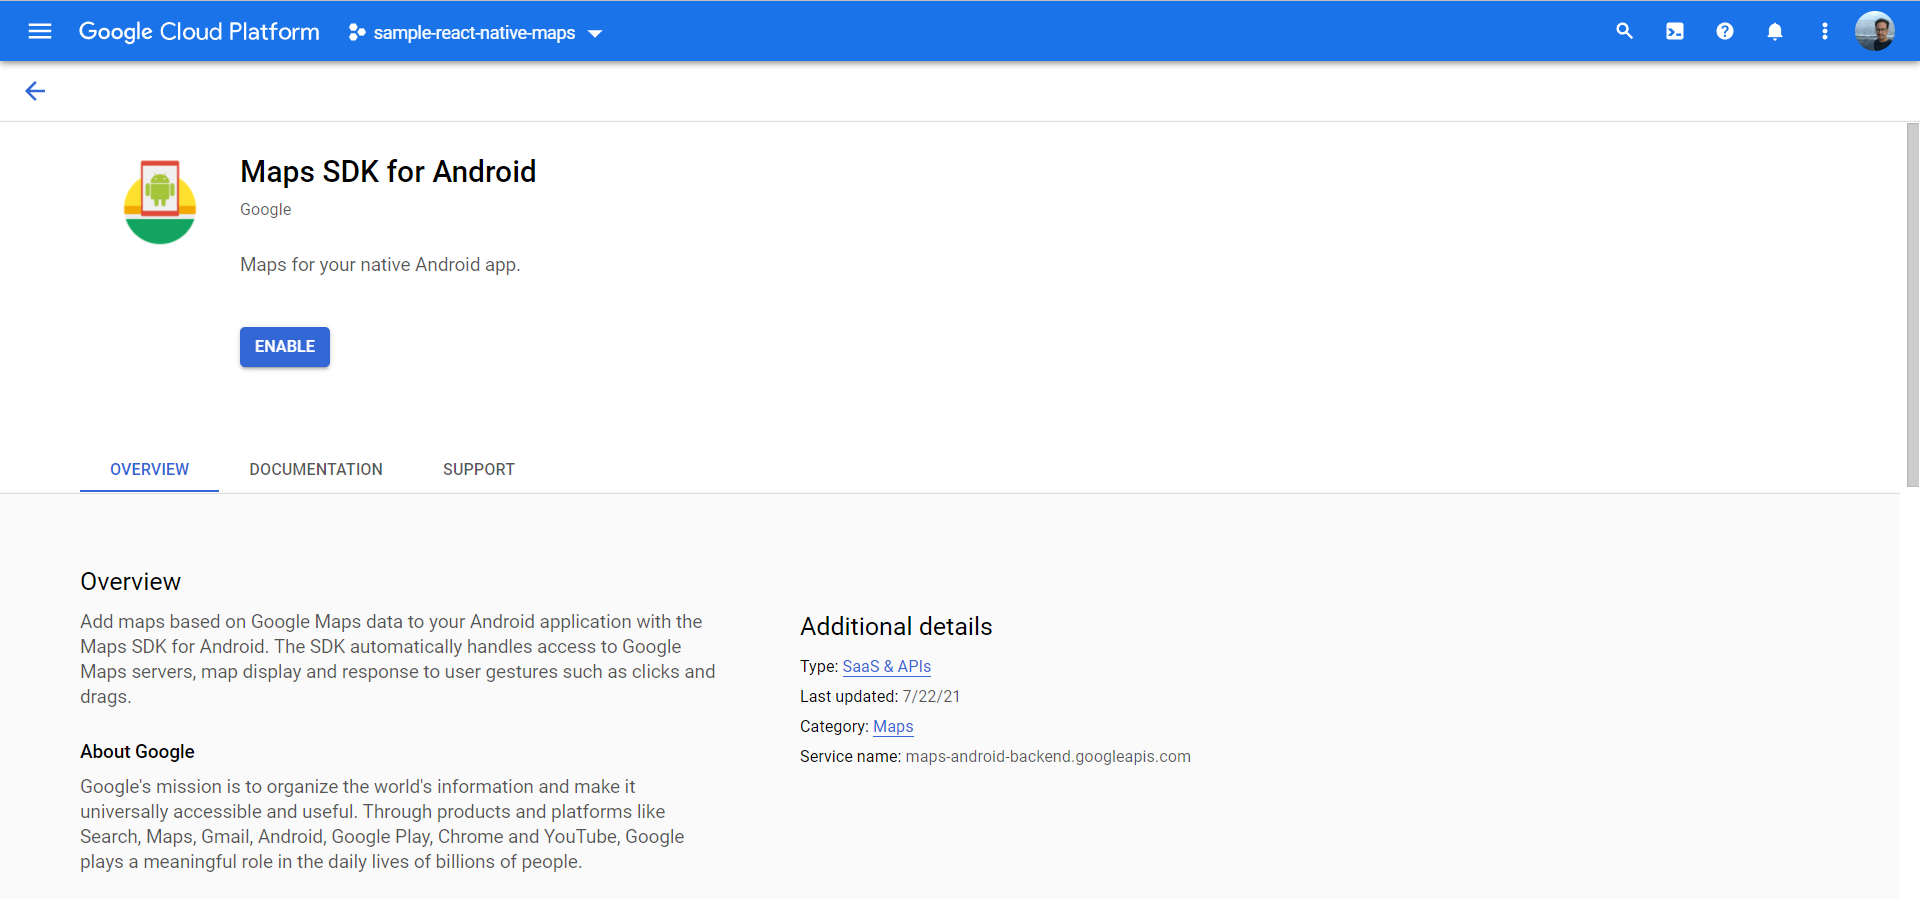Image resolution: width=1920 pixels, height=899 pixels.
Task: Open the sample-react-native-maps project selector
Action: tap(476, 33)
